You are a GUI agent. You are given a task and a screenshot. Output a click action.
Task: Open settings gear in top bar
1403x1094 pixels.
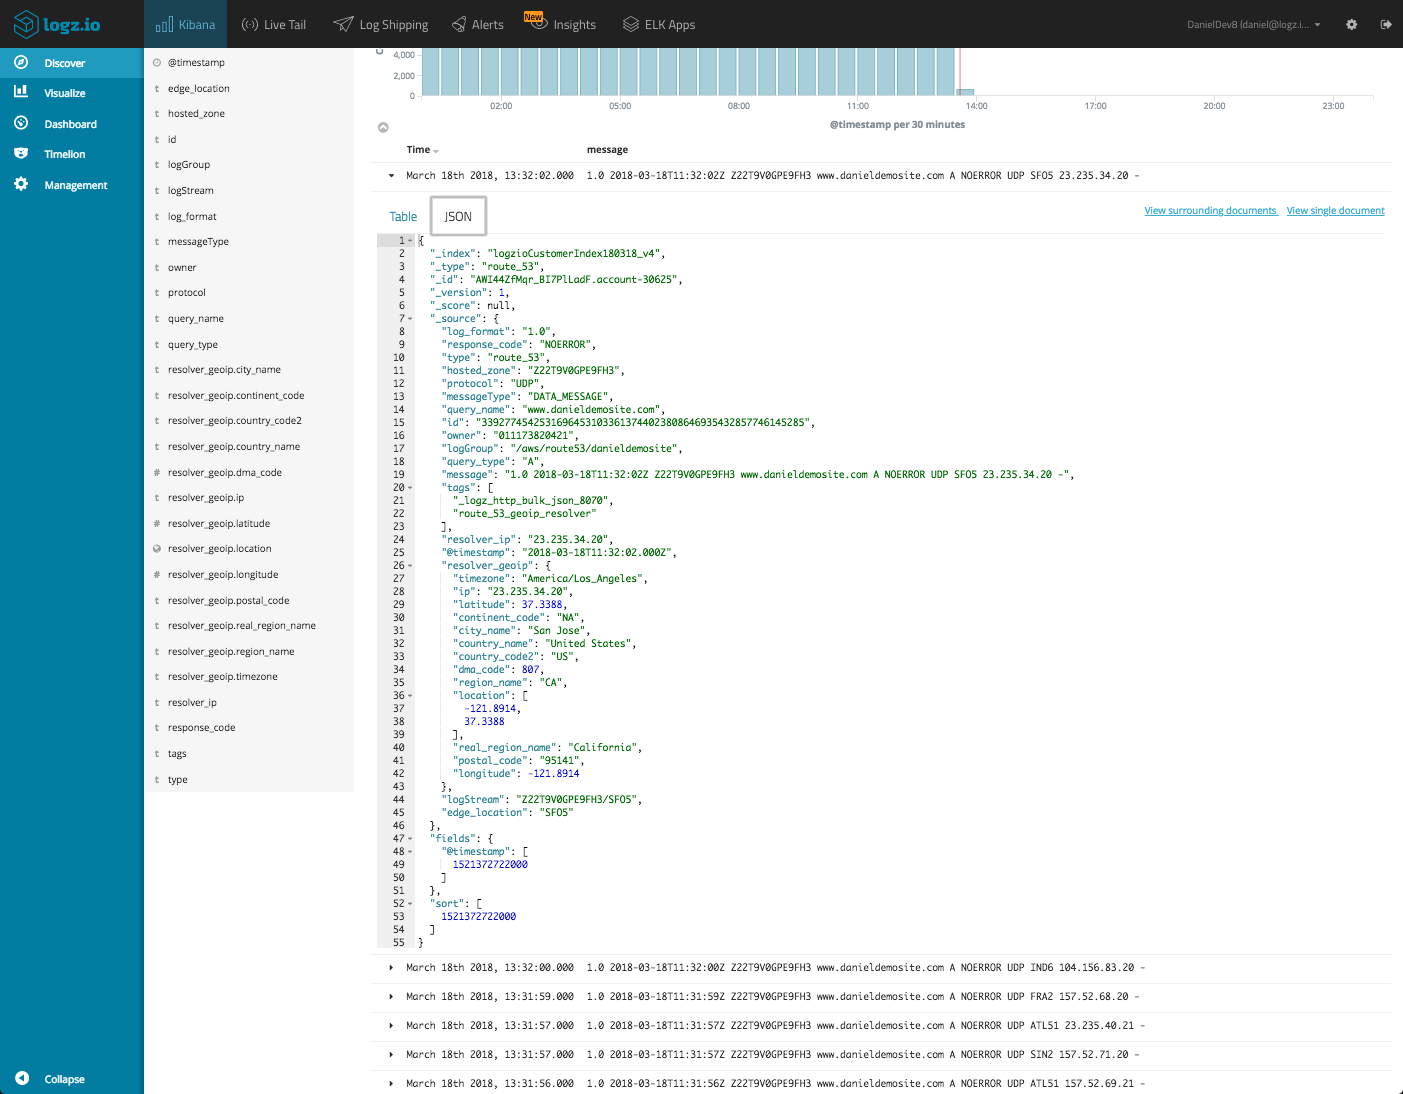click(1351, 24)
